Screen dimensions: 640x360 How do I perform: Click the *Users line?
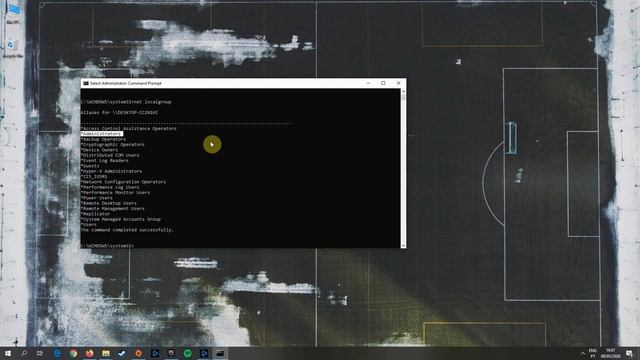89,224
